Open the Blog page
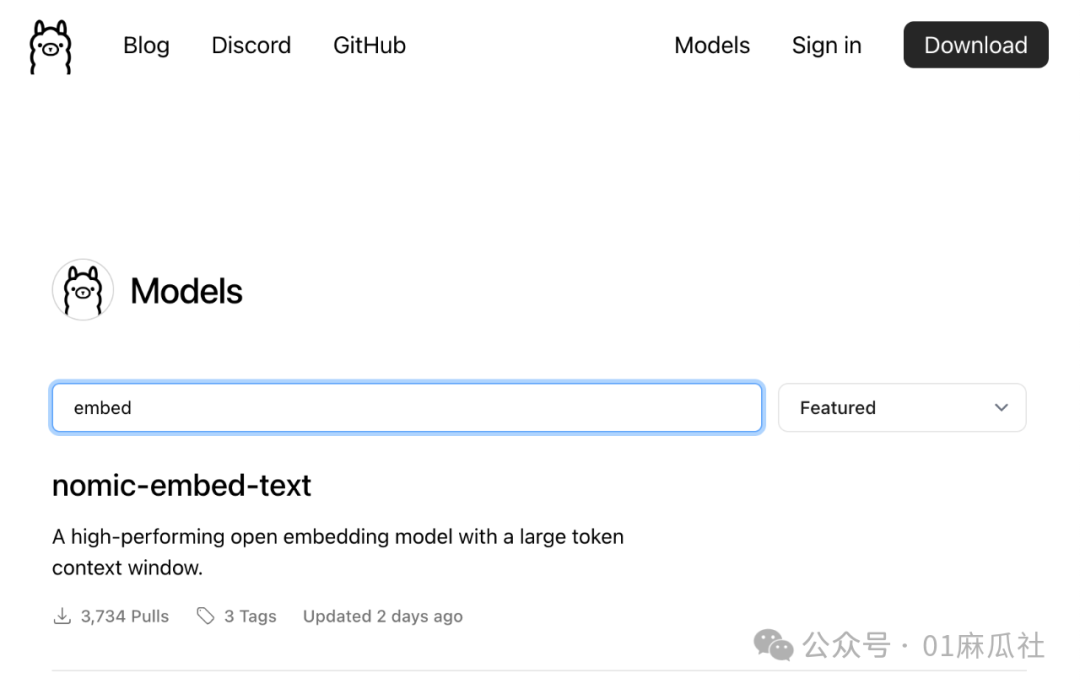Screen dimensions: 1080x689 [x=146, y=46]
